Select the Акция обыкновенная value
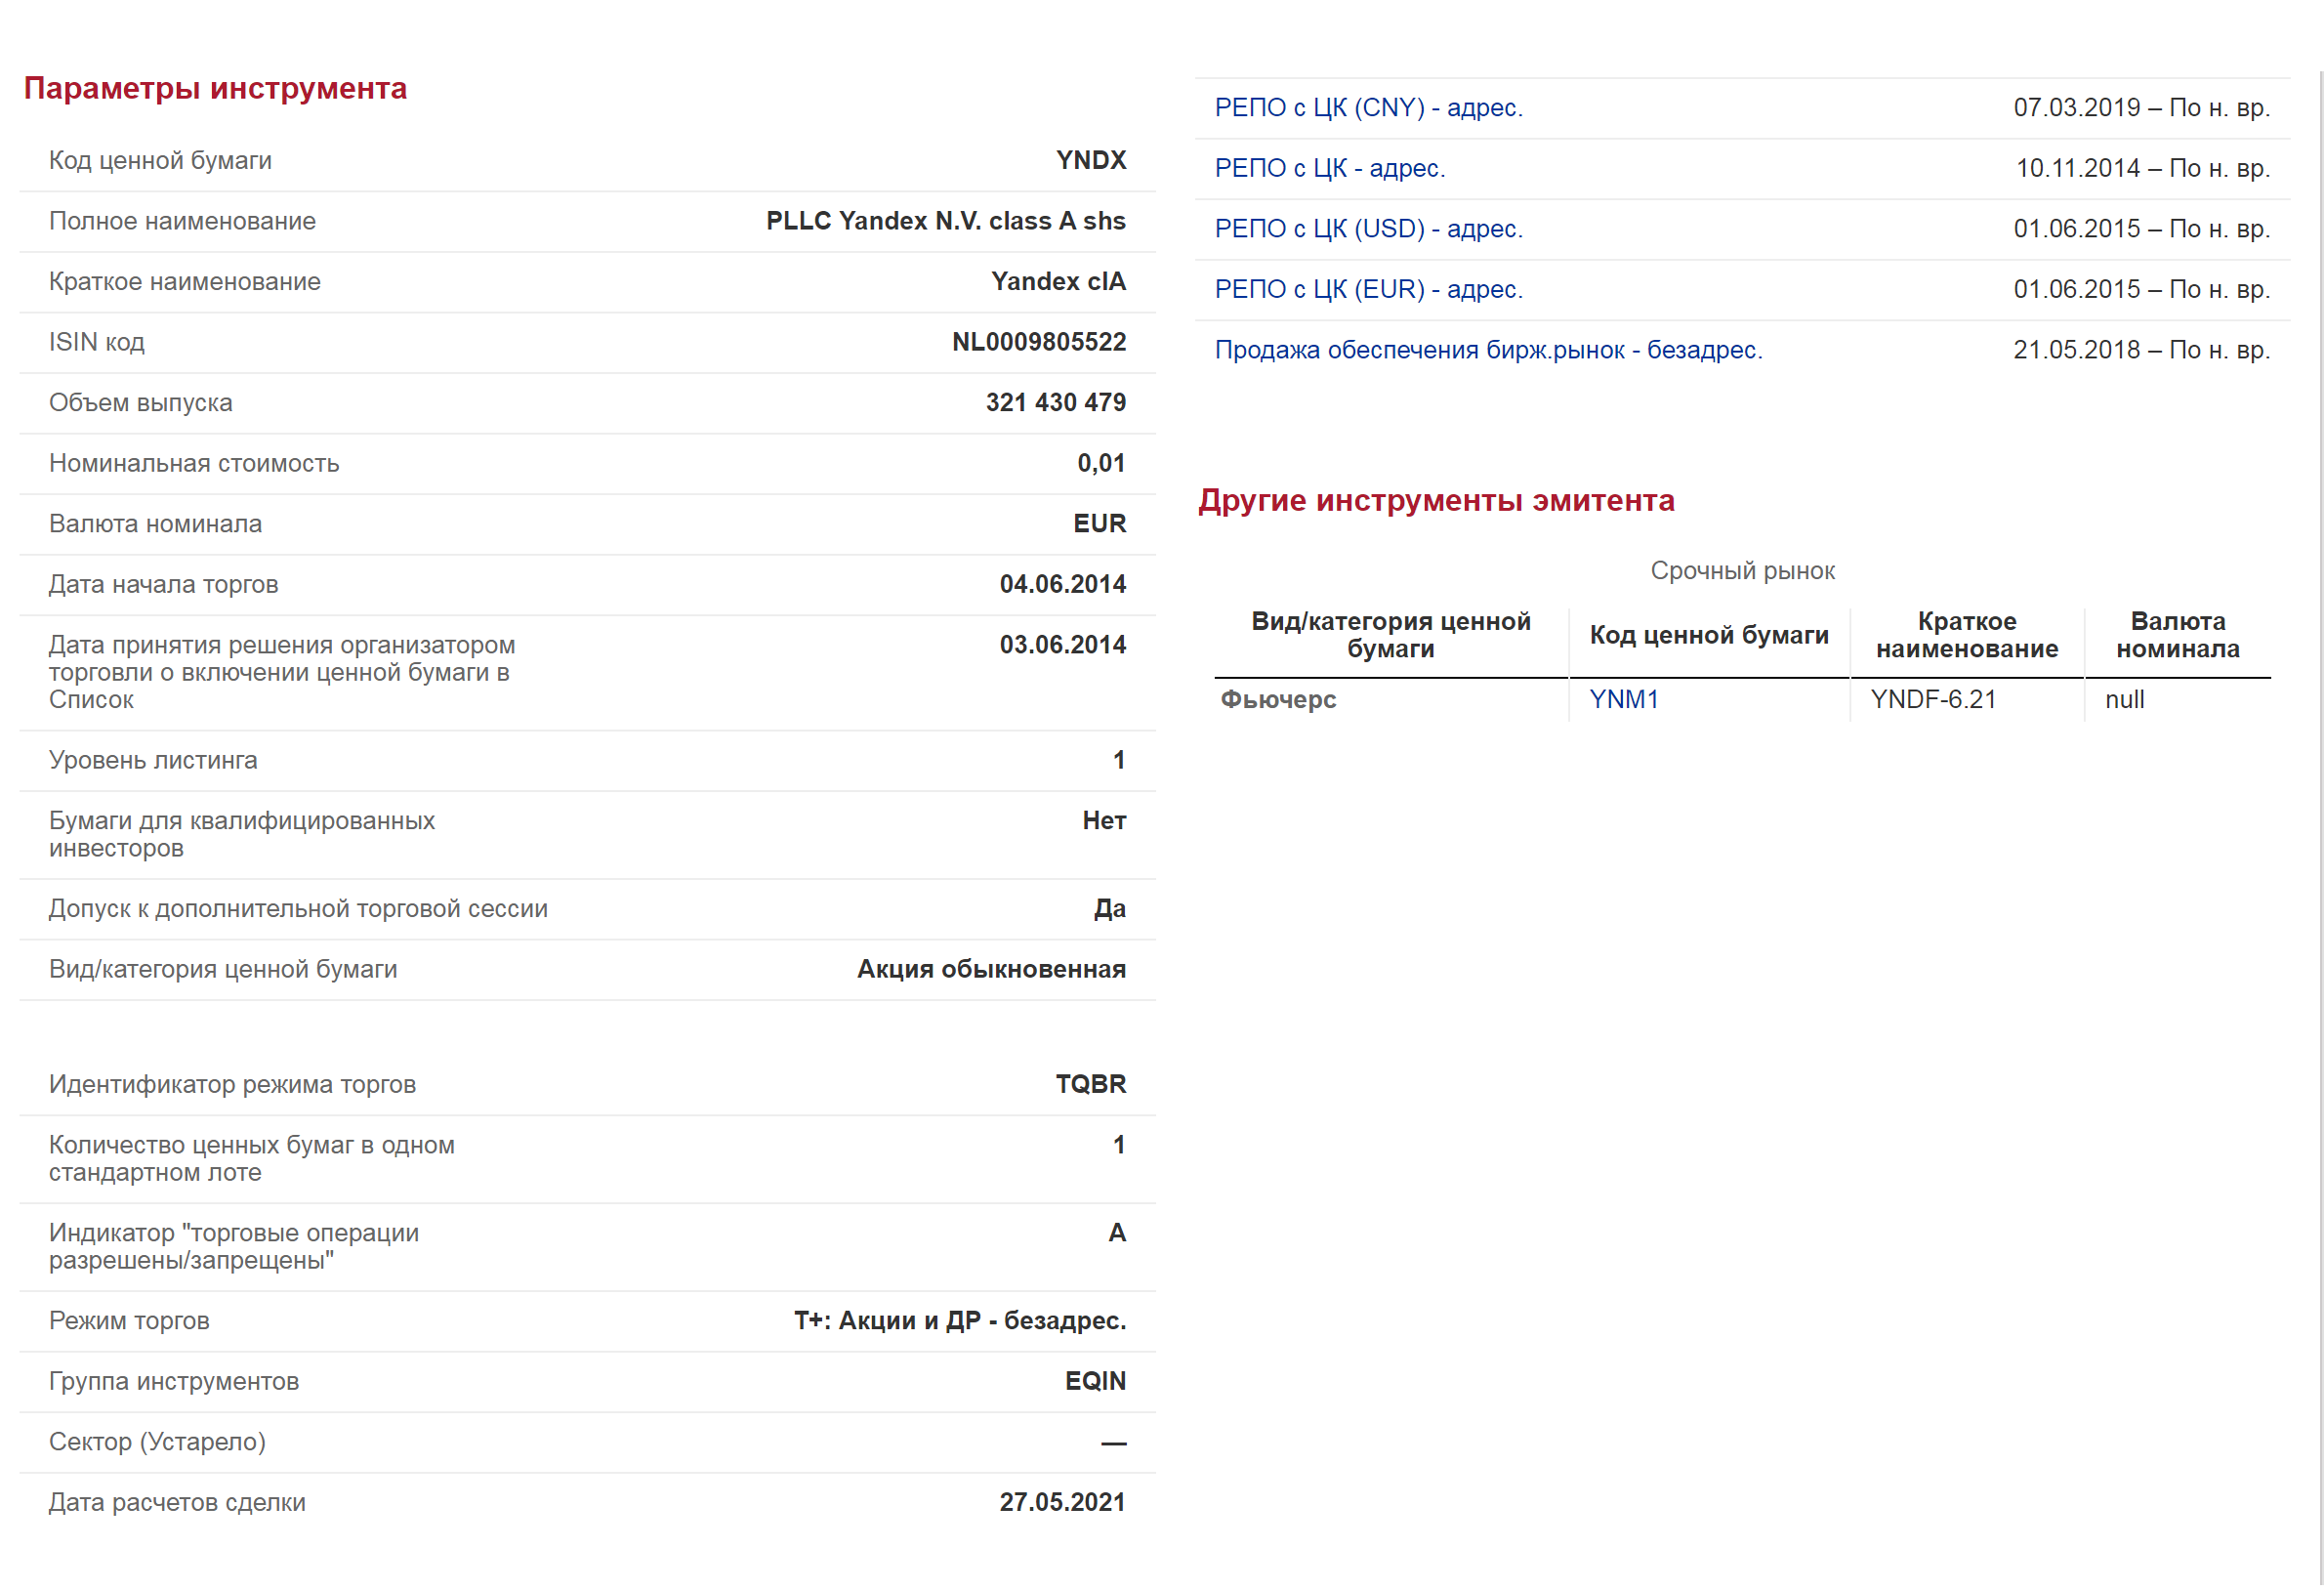The width and height of the screenshot is (2324, 1590). click(991, 969)
